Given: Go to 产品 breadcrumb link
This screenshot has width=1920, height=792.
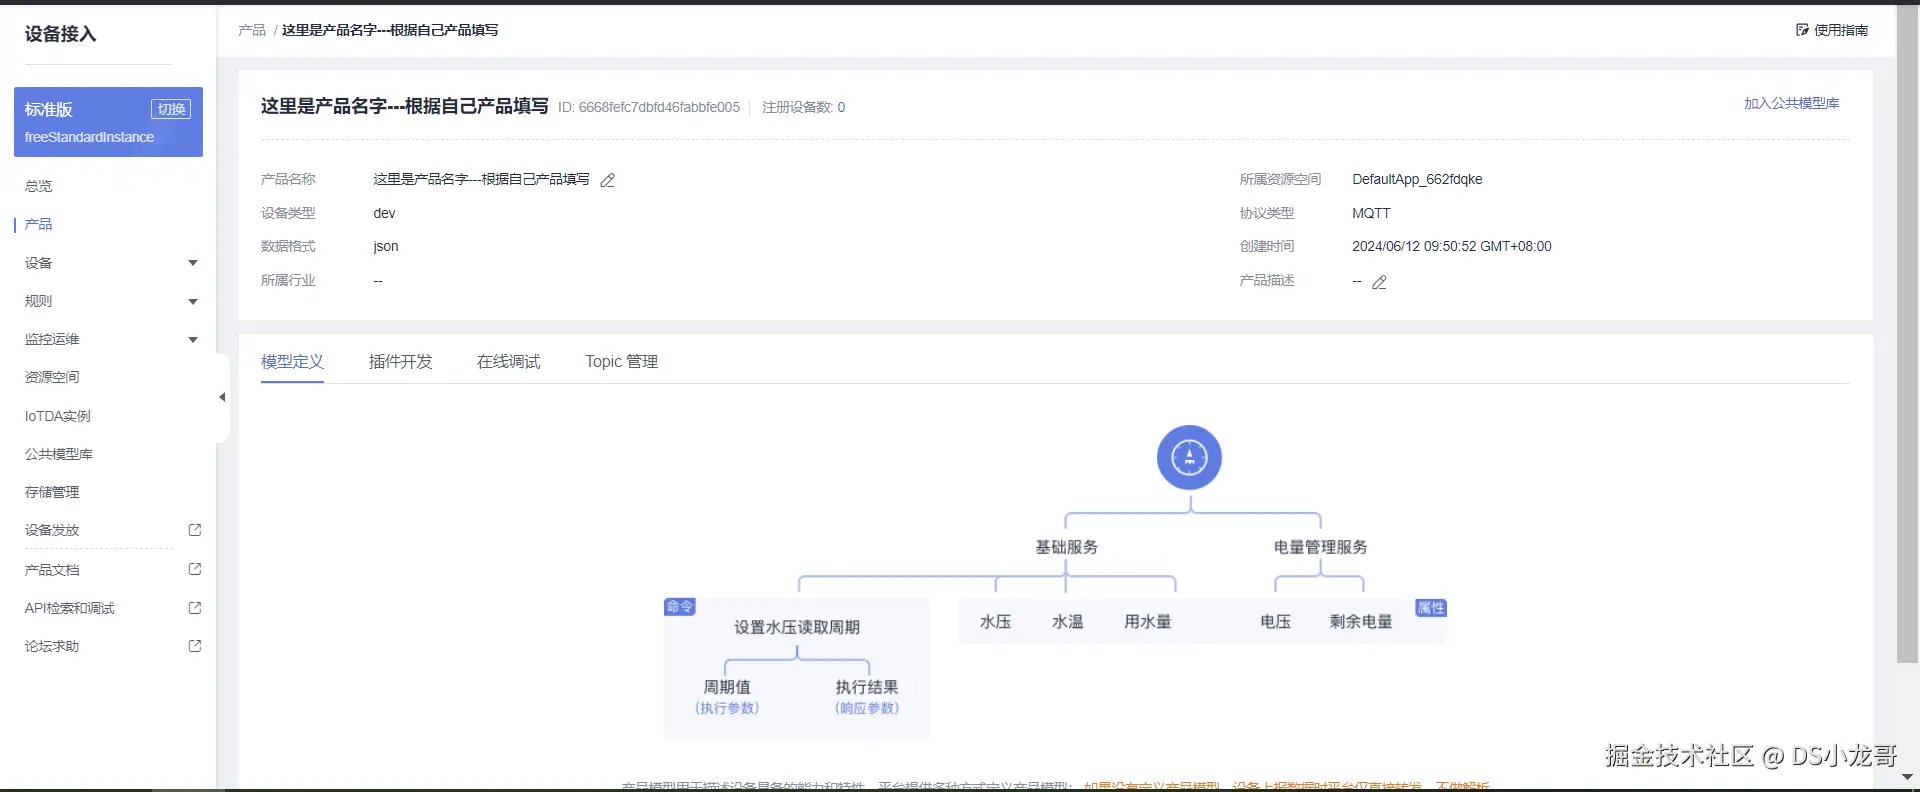Looking at the screenshot, I should point(252,30).
